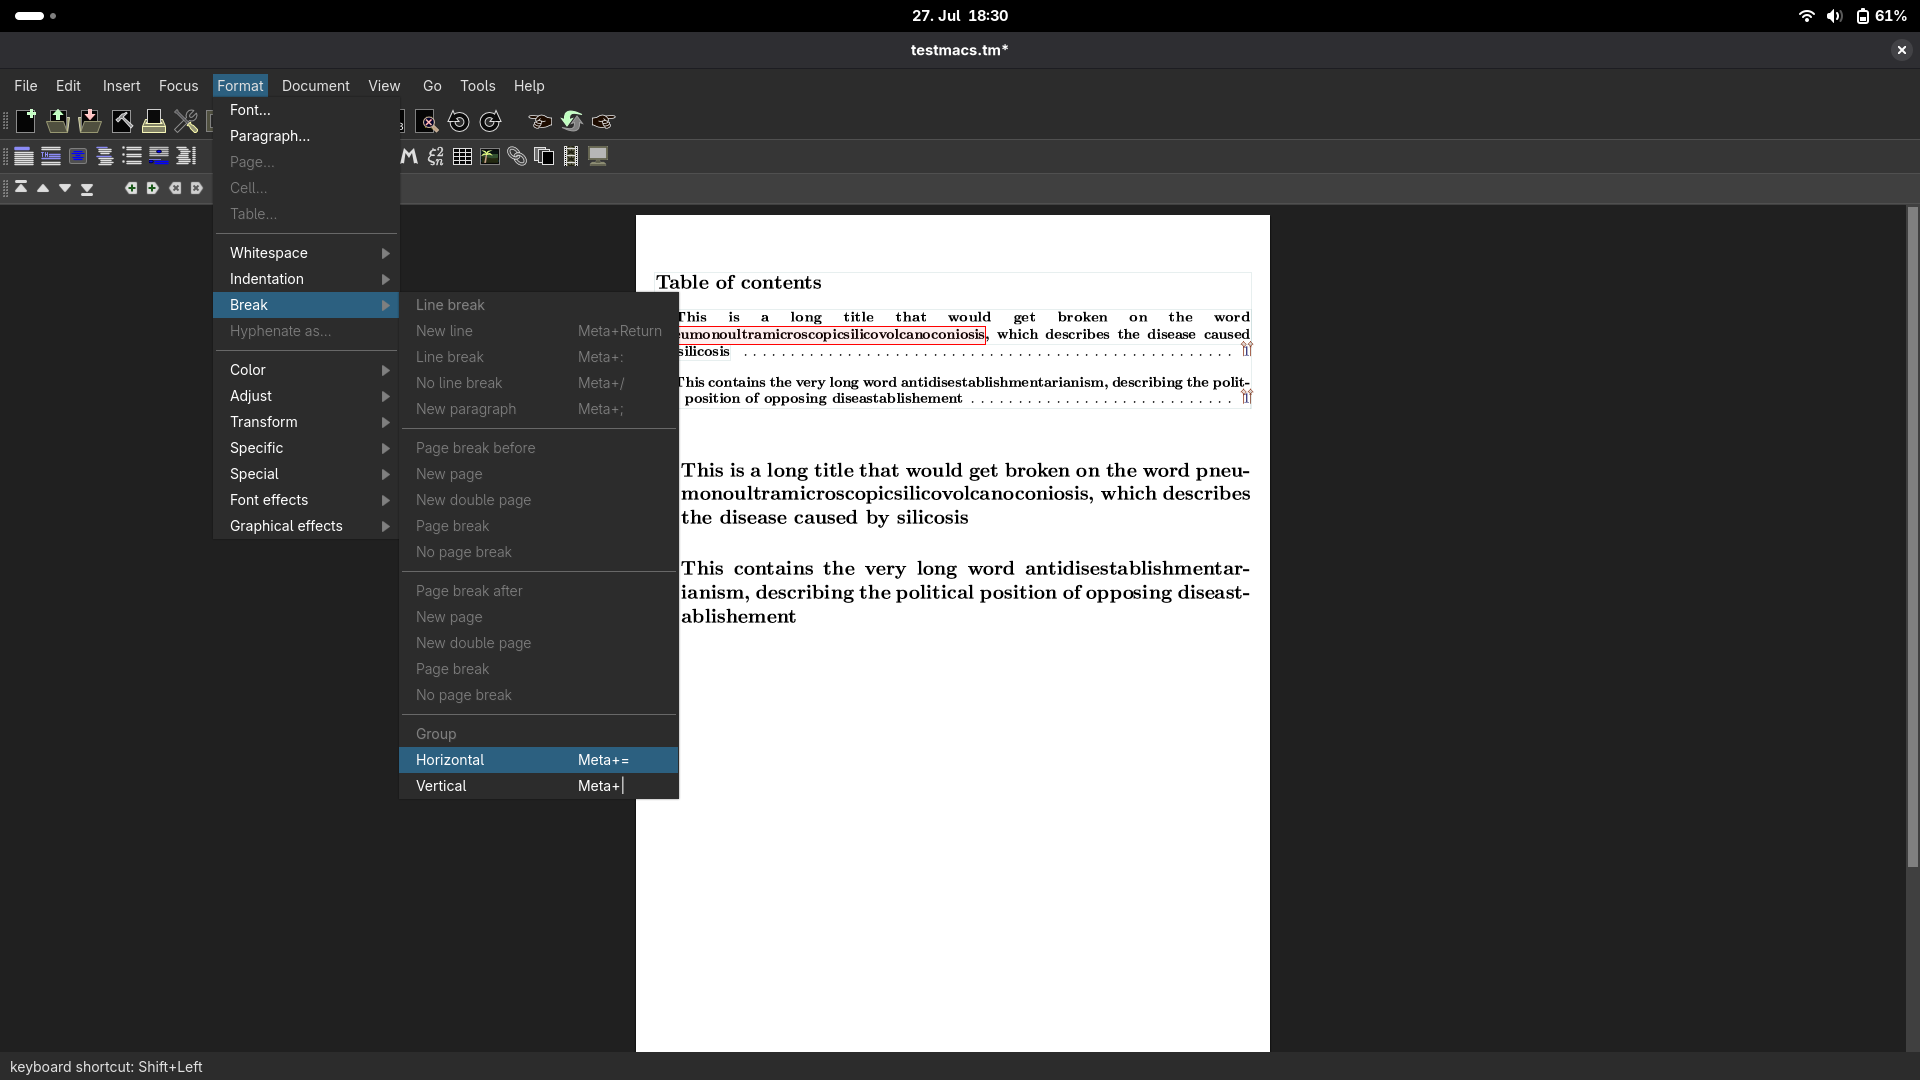Click the save file folder icon
Viewport: 1920px width, 1080px height.
90,121
